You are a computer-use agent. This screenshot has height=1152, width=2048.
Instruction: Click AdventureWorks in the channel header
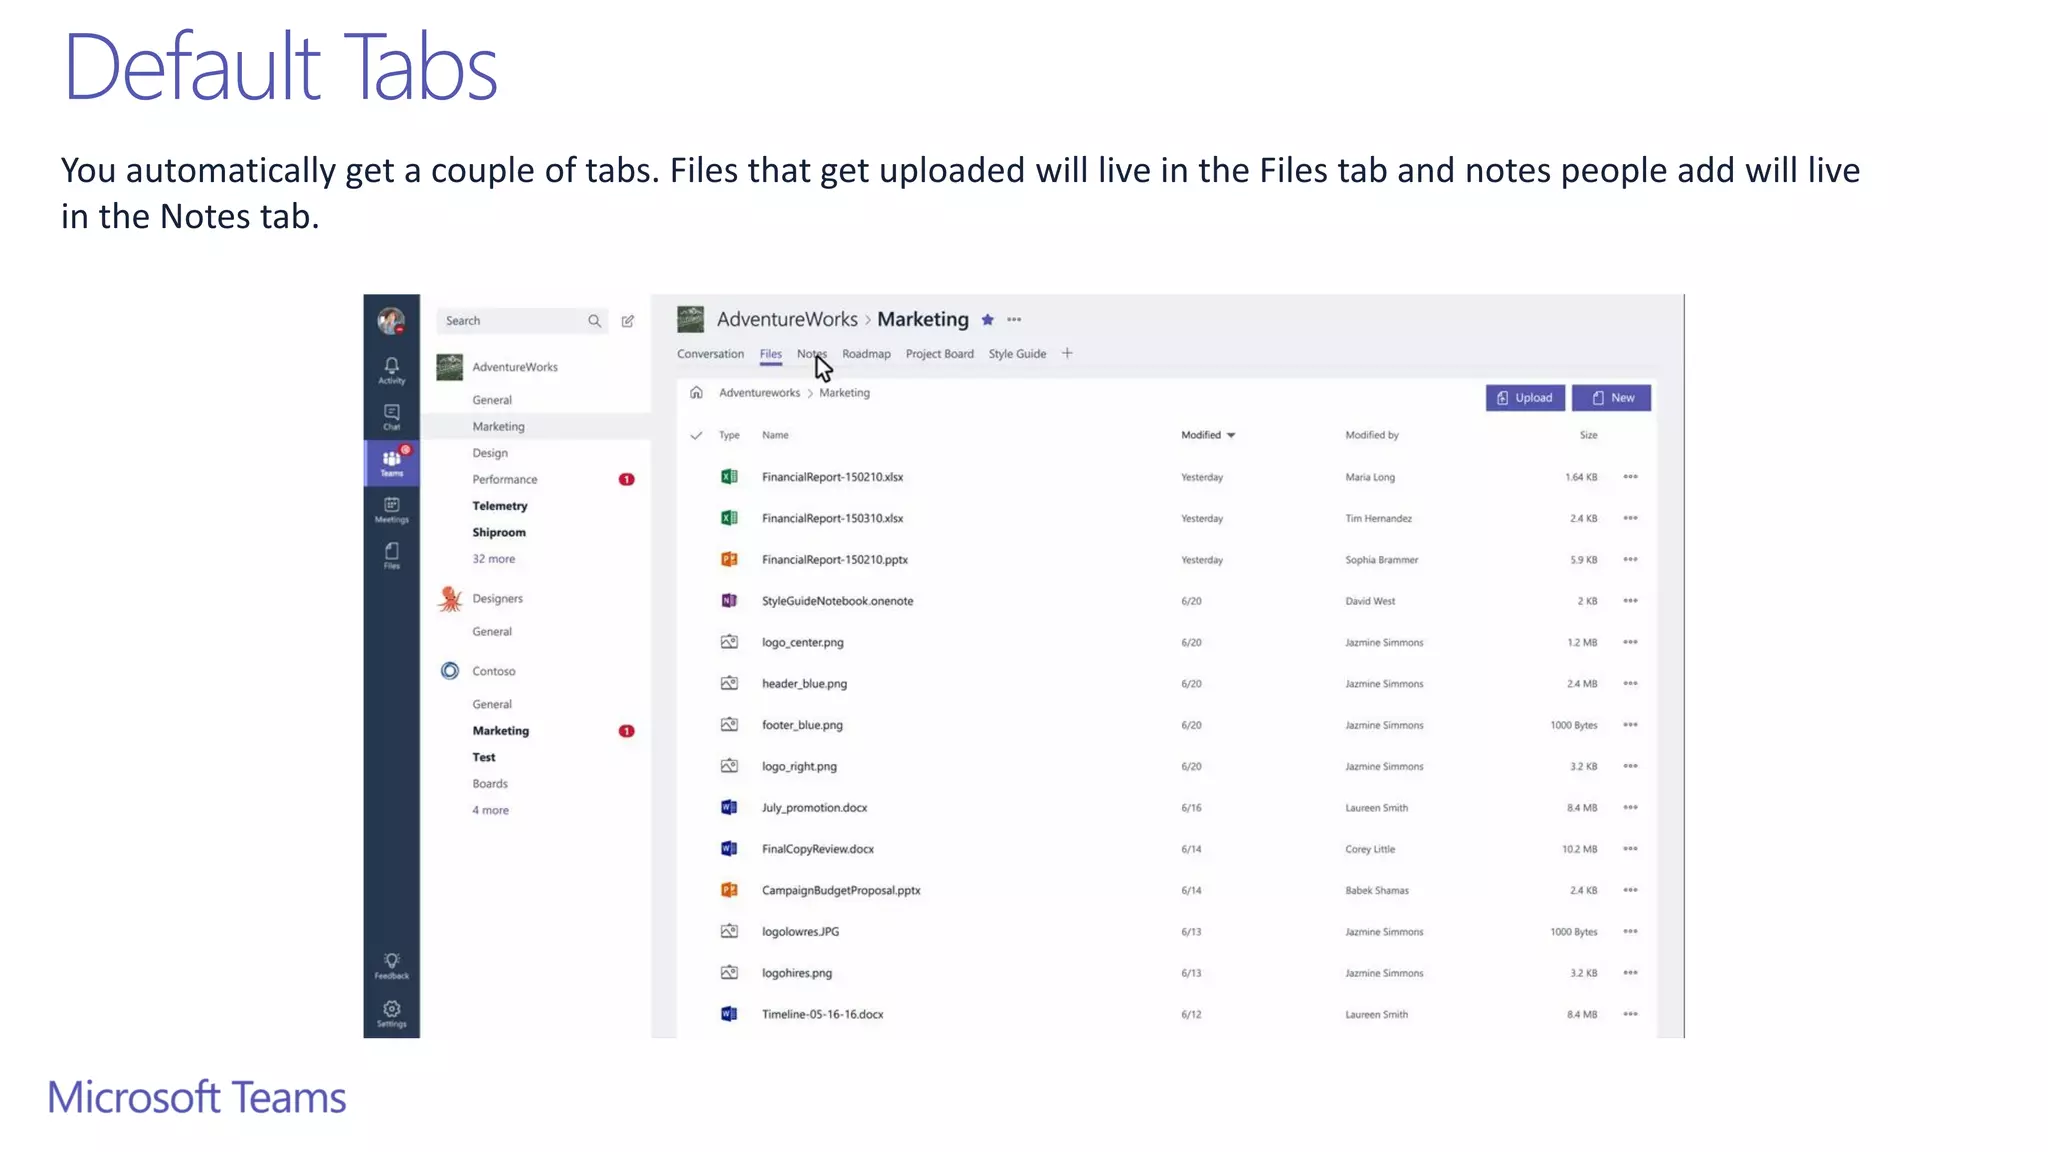tap(787, 319)
